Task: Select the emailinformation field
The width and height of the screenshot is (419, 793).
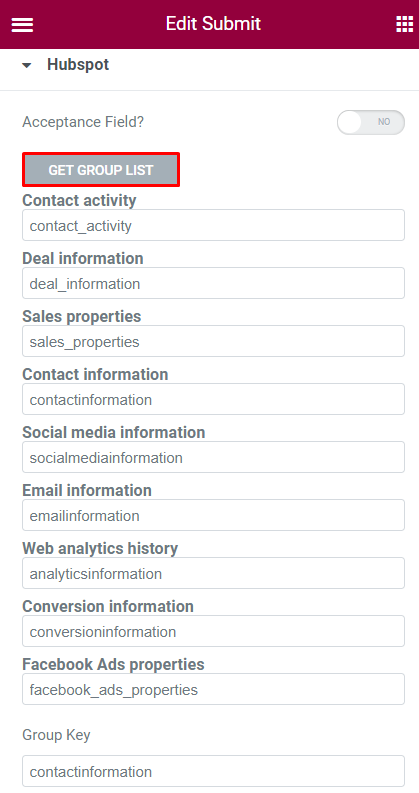Action: 213,515
